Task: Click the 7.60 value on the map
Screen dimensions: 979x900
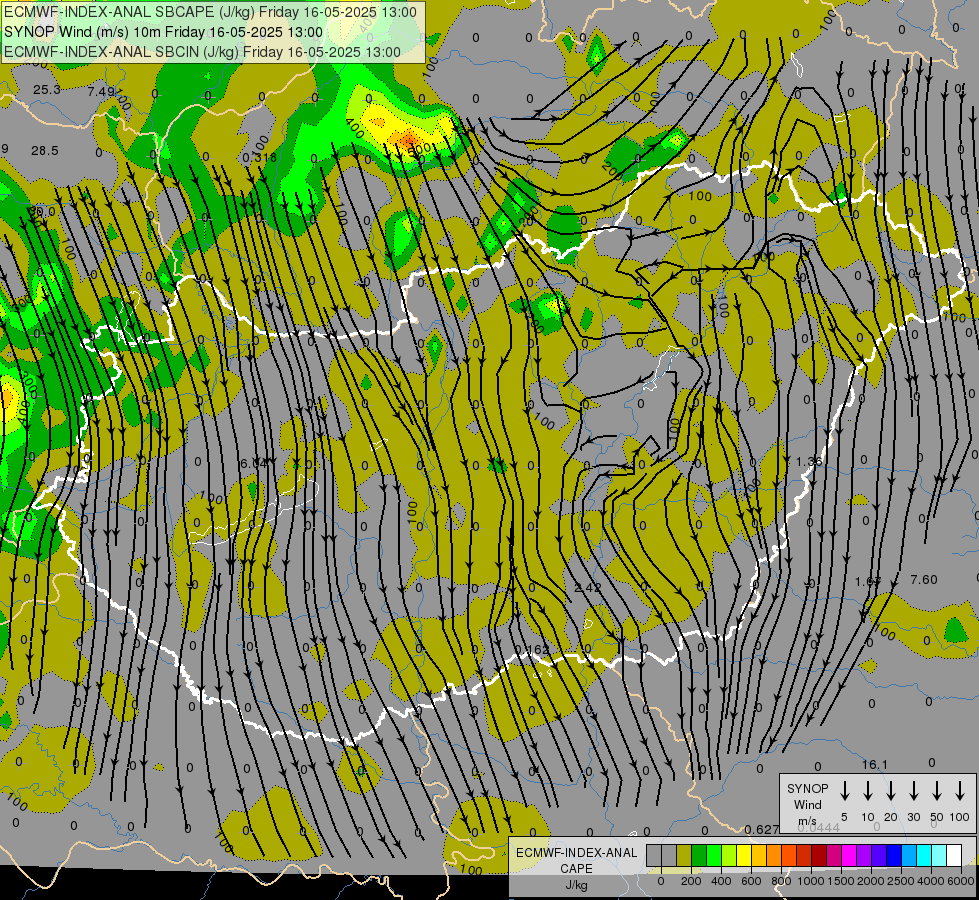Action: (924, 580)
